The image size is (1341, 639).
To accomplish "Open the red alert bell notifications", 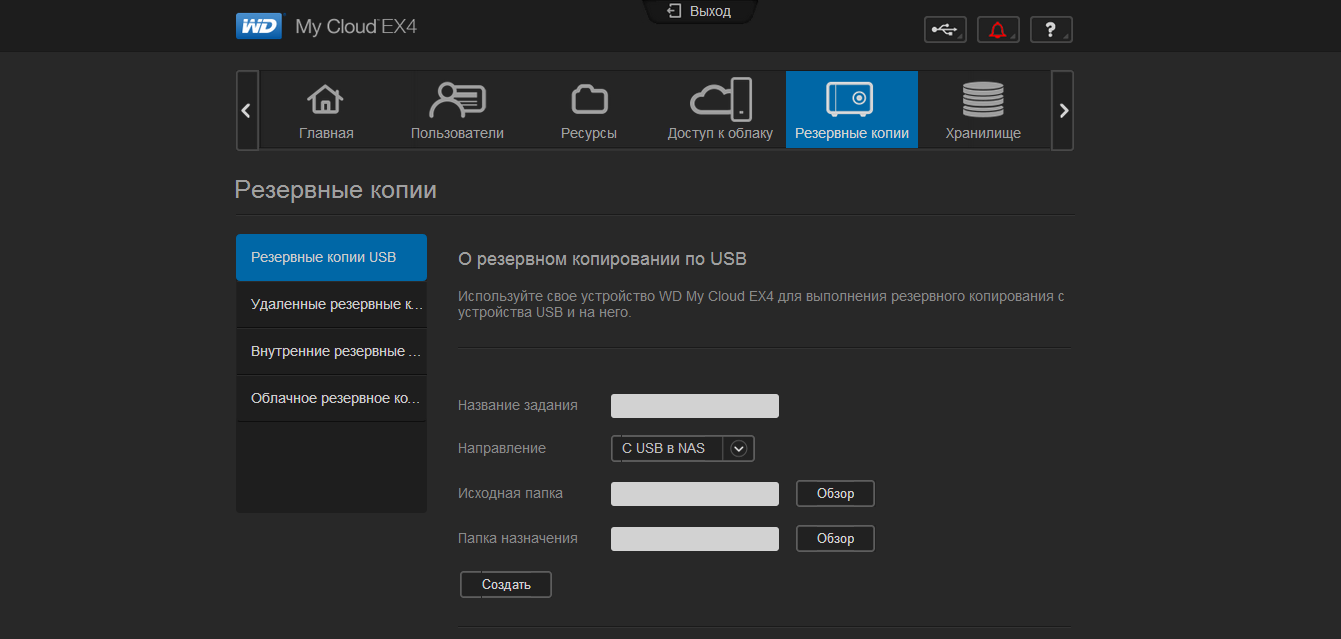I will click(997, 30).
